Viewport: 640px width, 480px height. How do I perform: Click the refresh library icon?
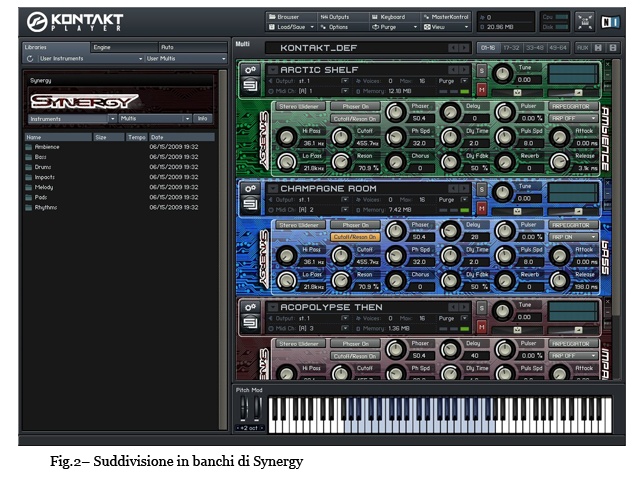30,59
